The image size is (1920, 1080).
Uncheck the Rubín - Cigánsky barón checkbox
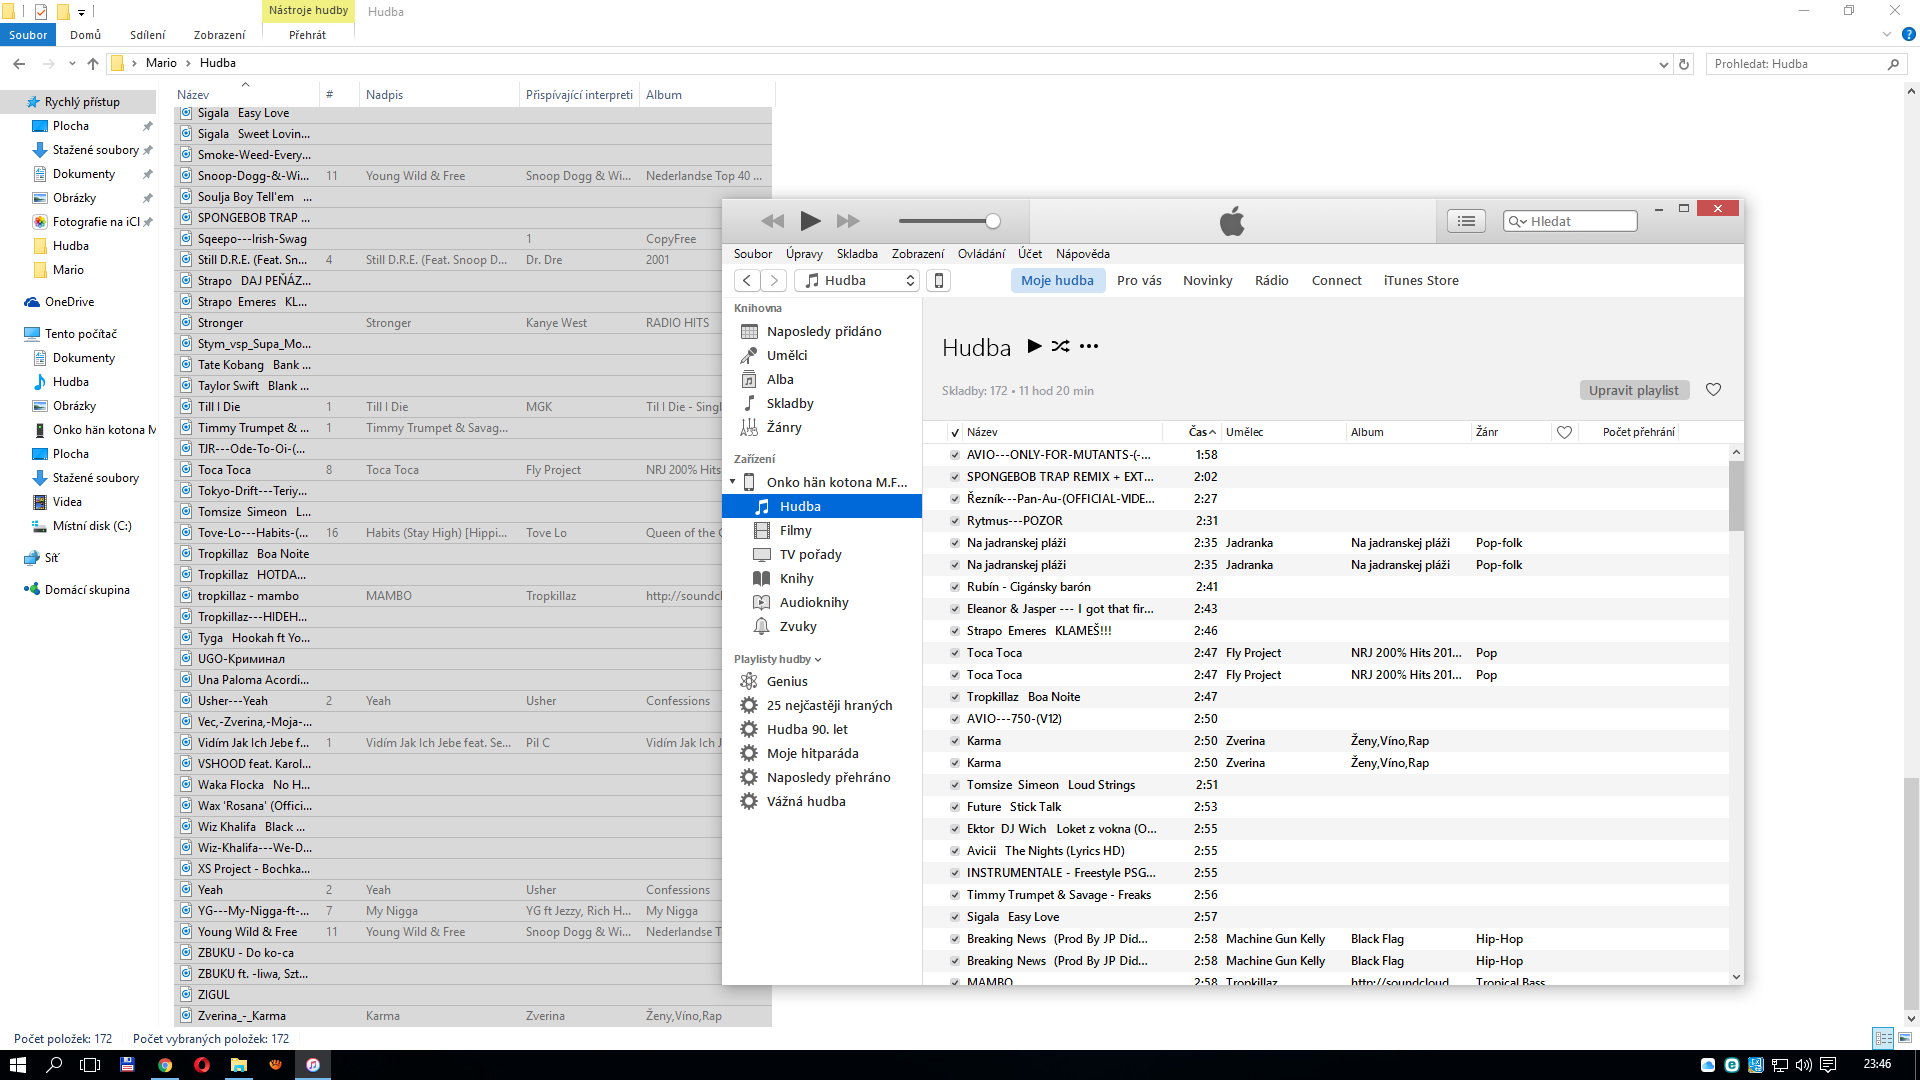pyautogui.click(x=955, y=587)
